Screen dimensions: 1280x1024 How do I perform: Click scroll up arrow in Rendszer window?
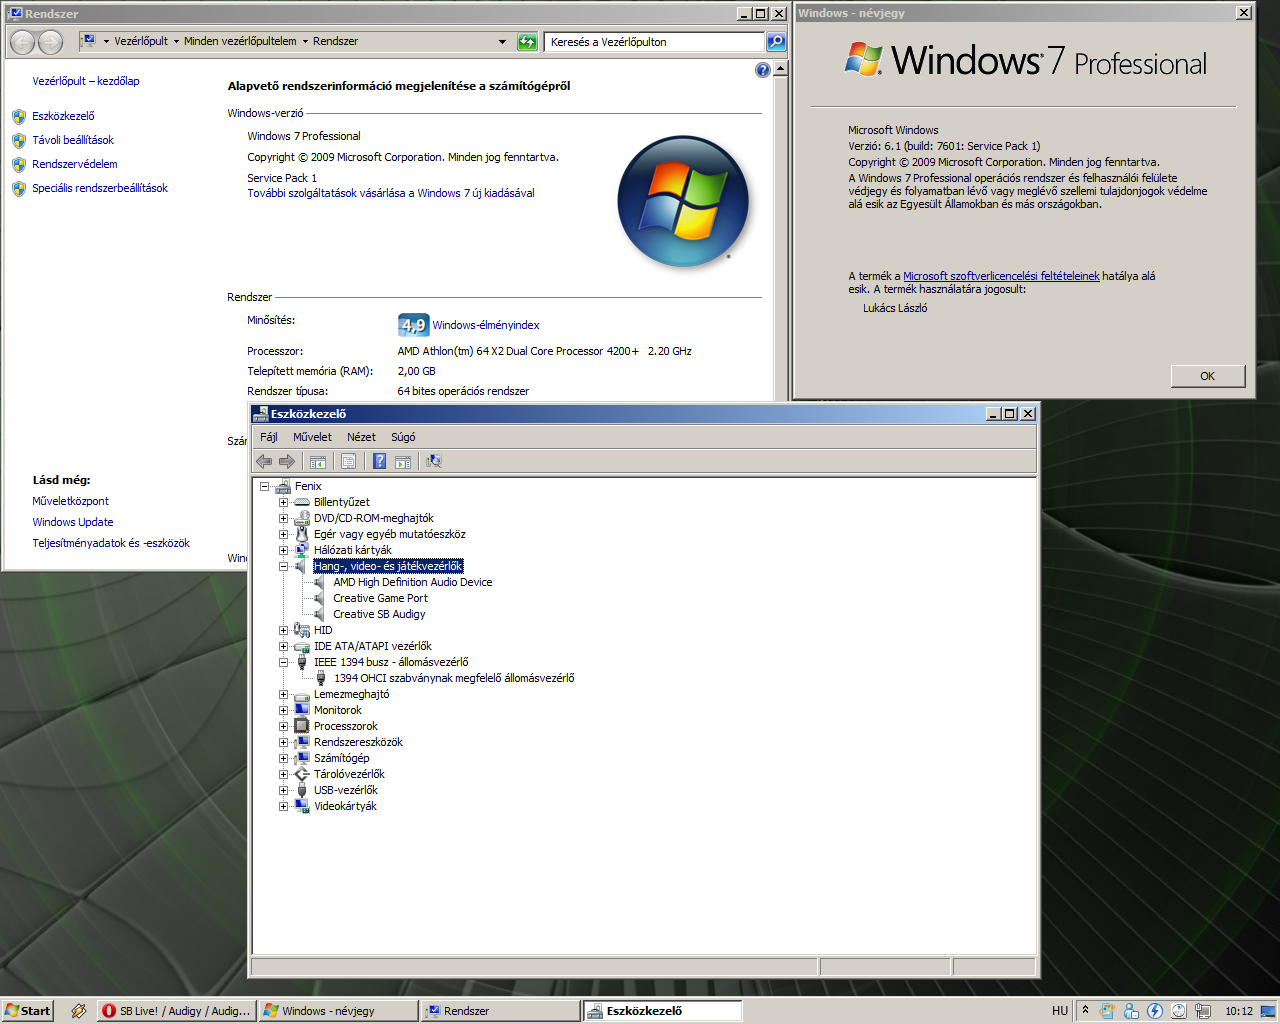[x=781, y=68]
